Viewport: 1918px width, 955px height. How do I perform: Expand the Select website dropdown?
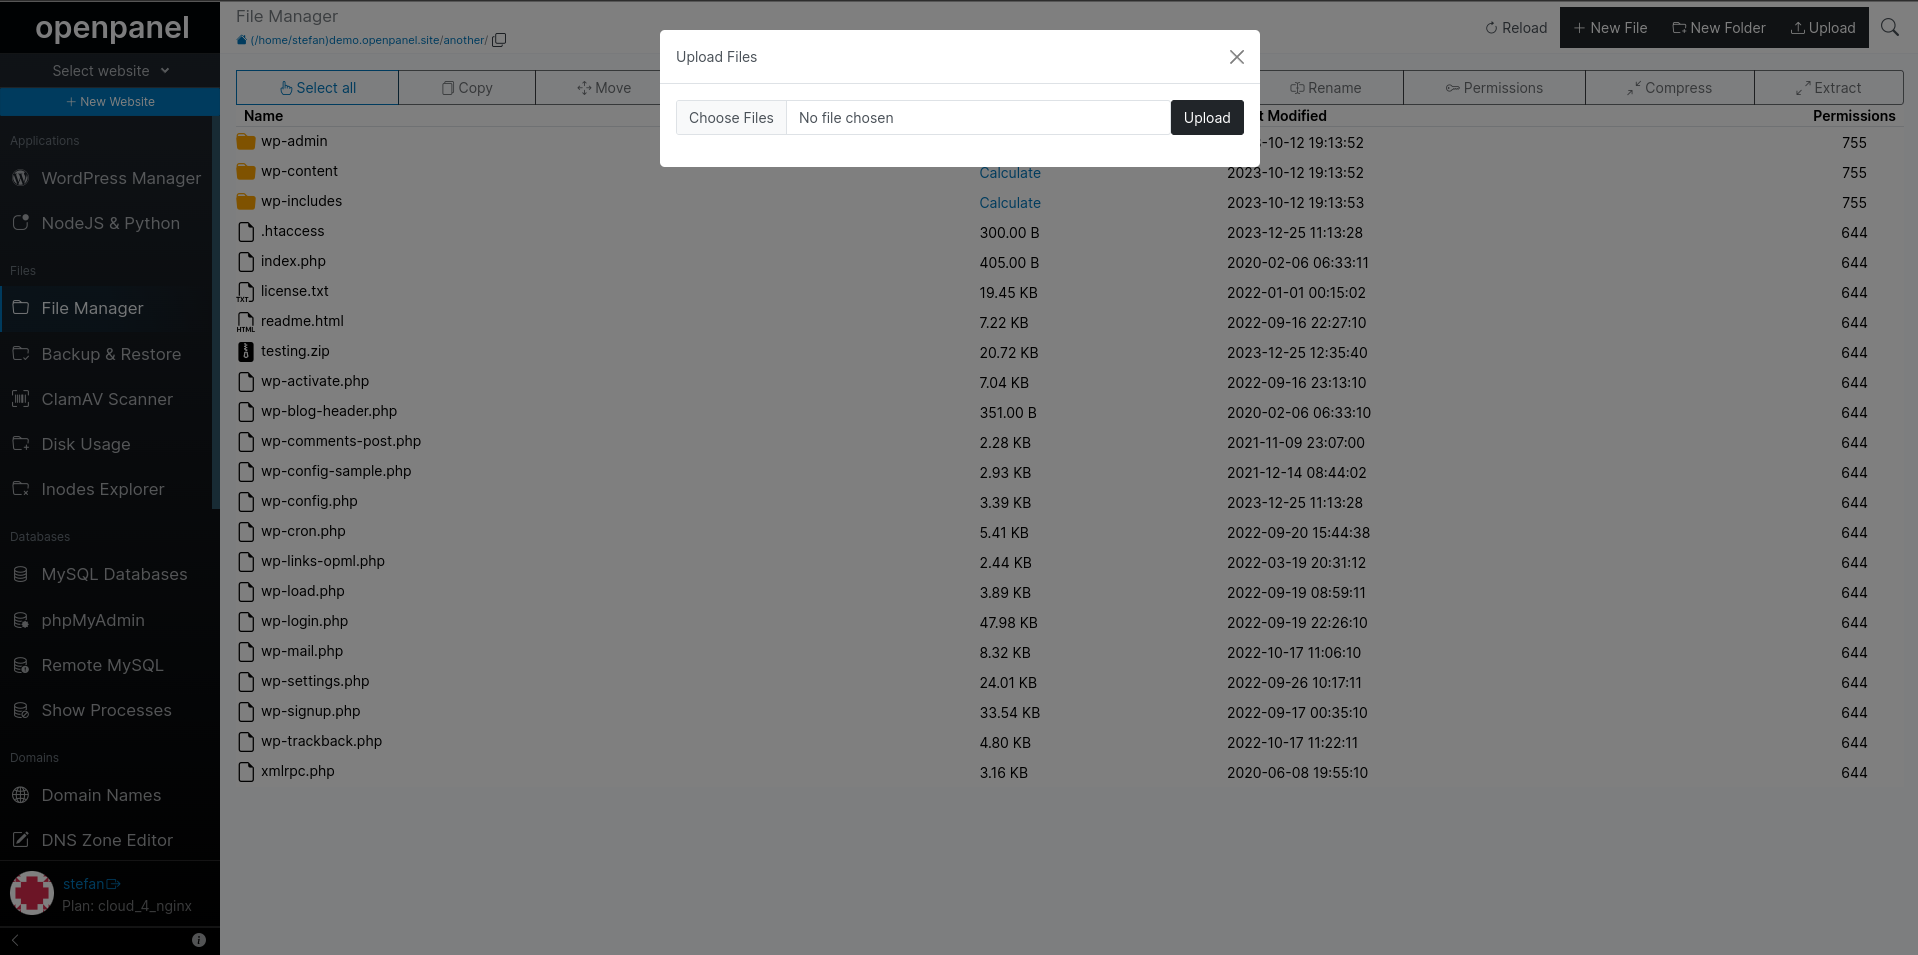(110, 71)
